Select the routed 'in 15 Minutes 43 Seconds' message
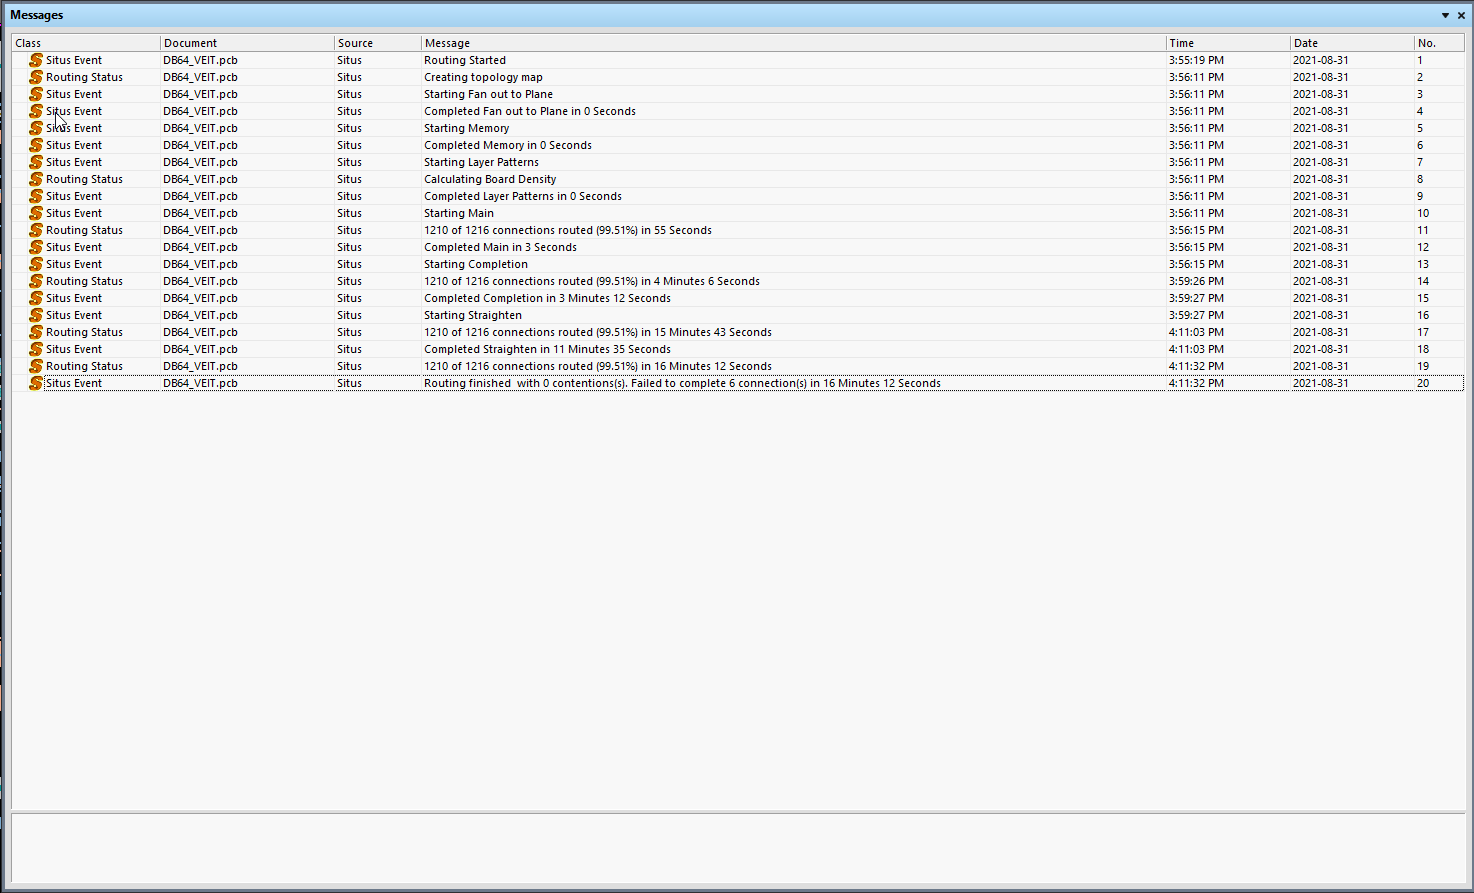Image resolution: width=1474 pixels, height=893 pixels. click(x=598, y=332)
